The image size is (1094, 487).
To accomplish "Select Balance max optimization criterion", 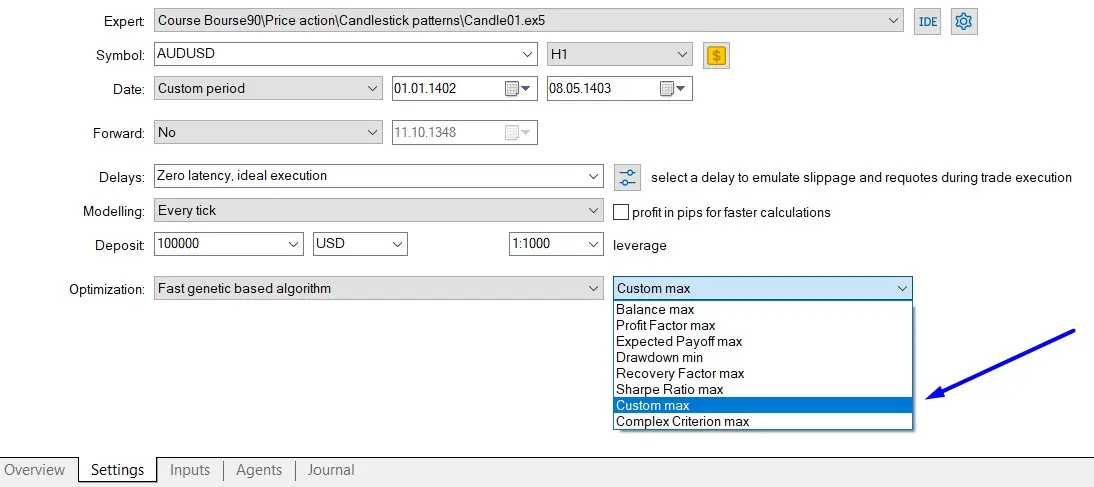I will point(655,309).
